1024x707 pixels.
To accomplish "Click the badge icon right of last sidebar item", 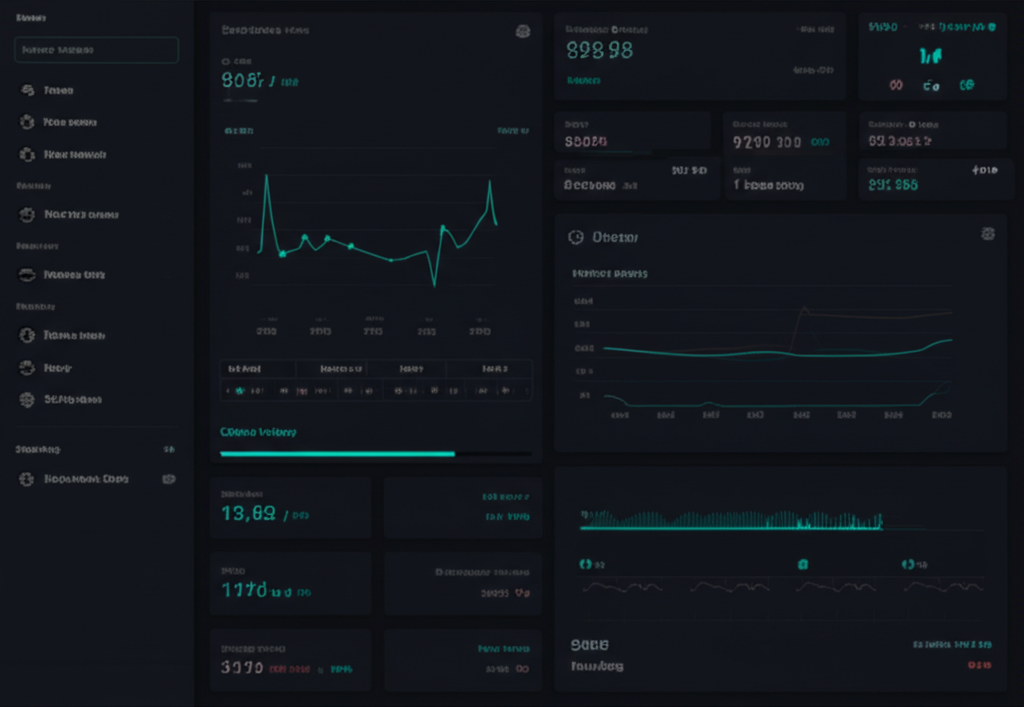I will click(x=169, y=479).
